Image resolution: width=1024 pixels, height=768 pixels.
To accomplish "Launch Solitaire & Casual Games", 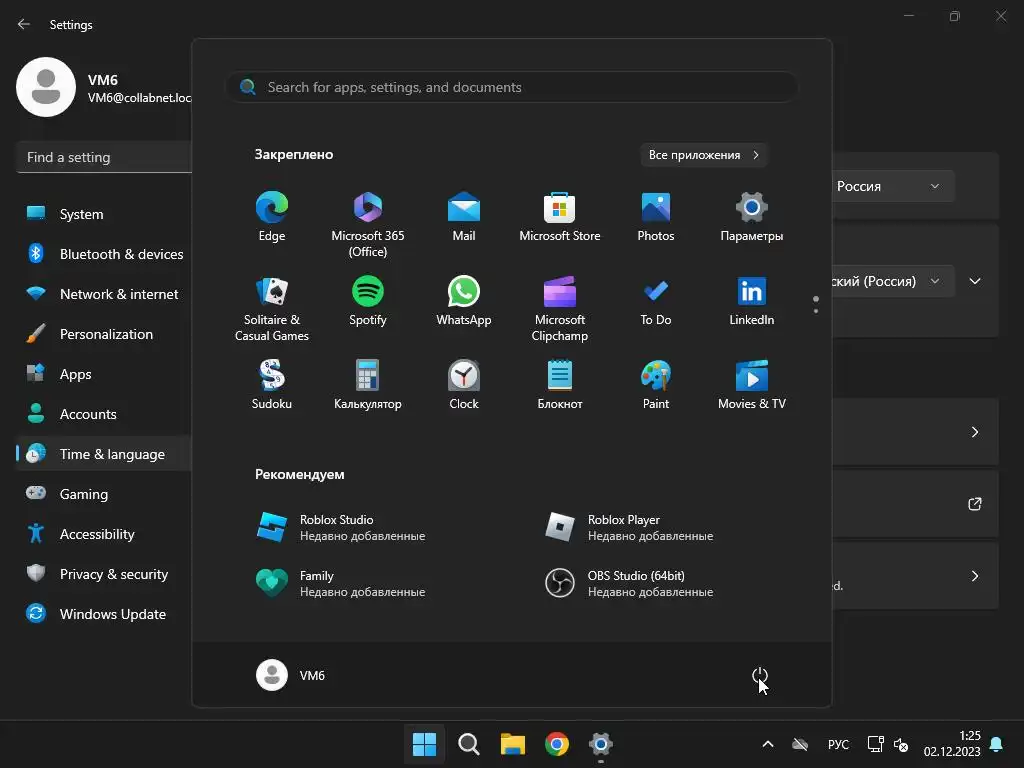I will point(272,309).
